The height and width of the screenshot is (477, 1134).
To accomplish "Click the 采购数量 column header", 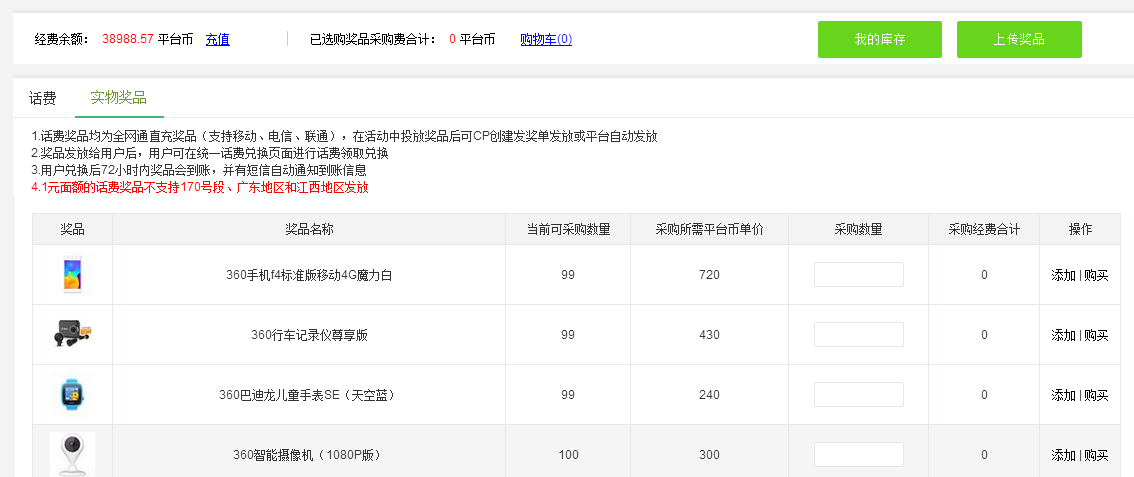I will pyautogui.click(x=858, y=230).
